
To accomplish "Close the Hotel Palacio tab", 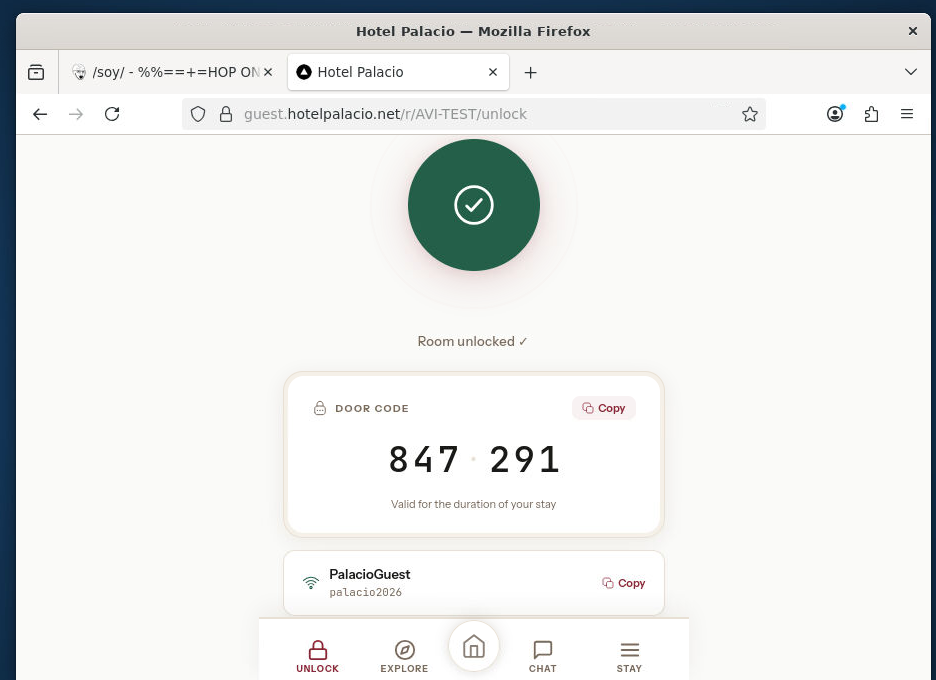I will [492, 72].
